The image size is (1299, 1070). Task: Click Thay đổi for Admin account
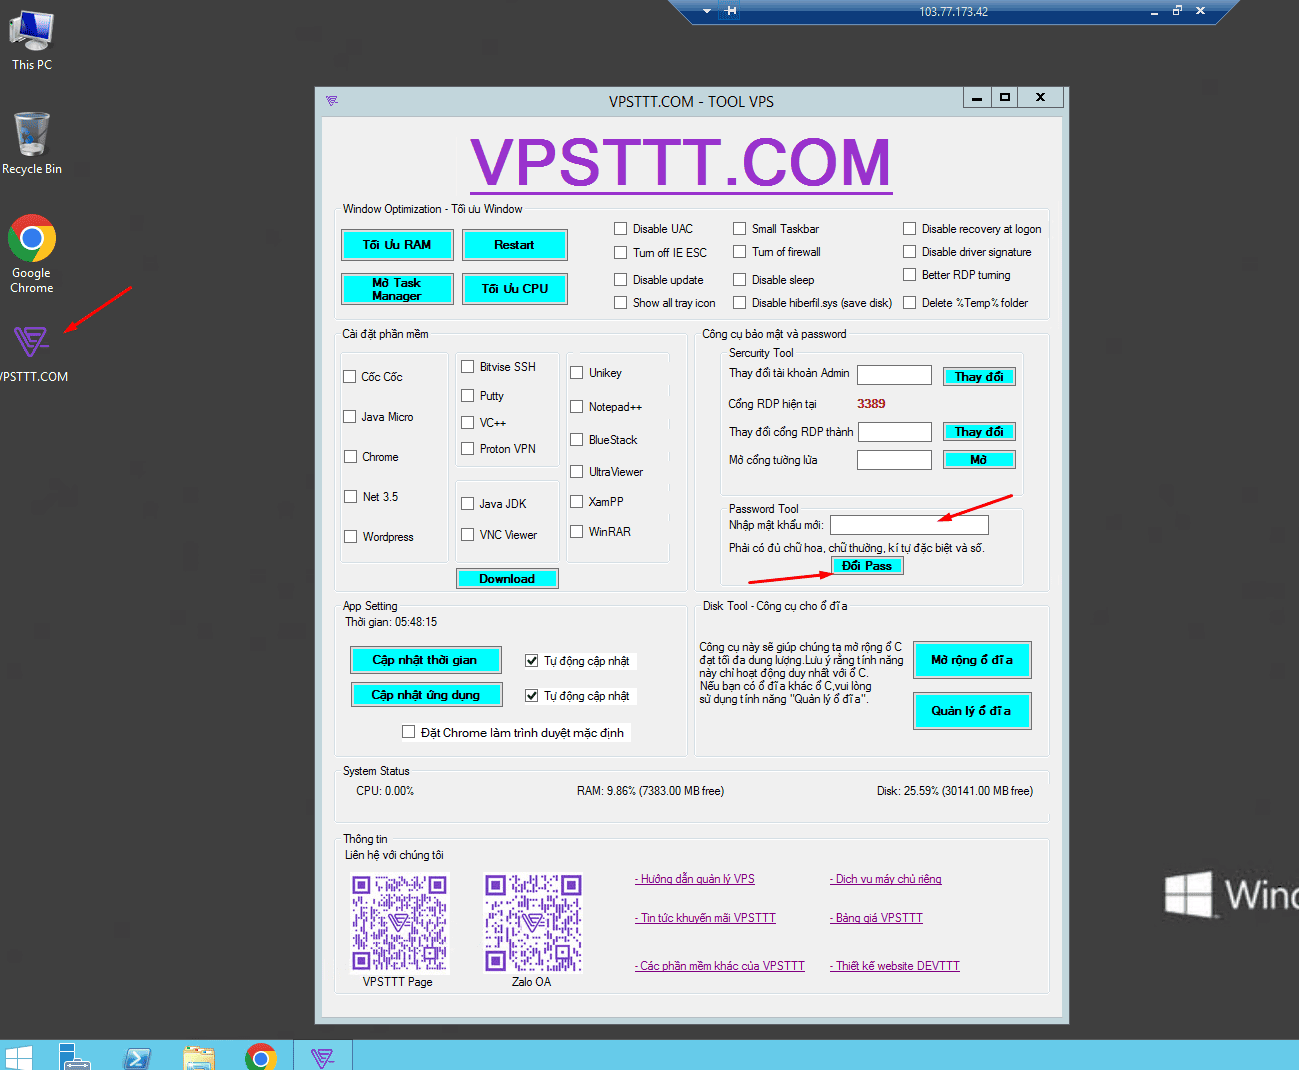[979, 377]
